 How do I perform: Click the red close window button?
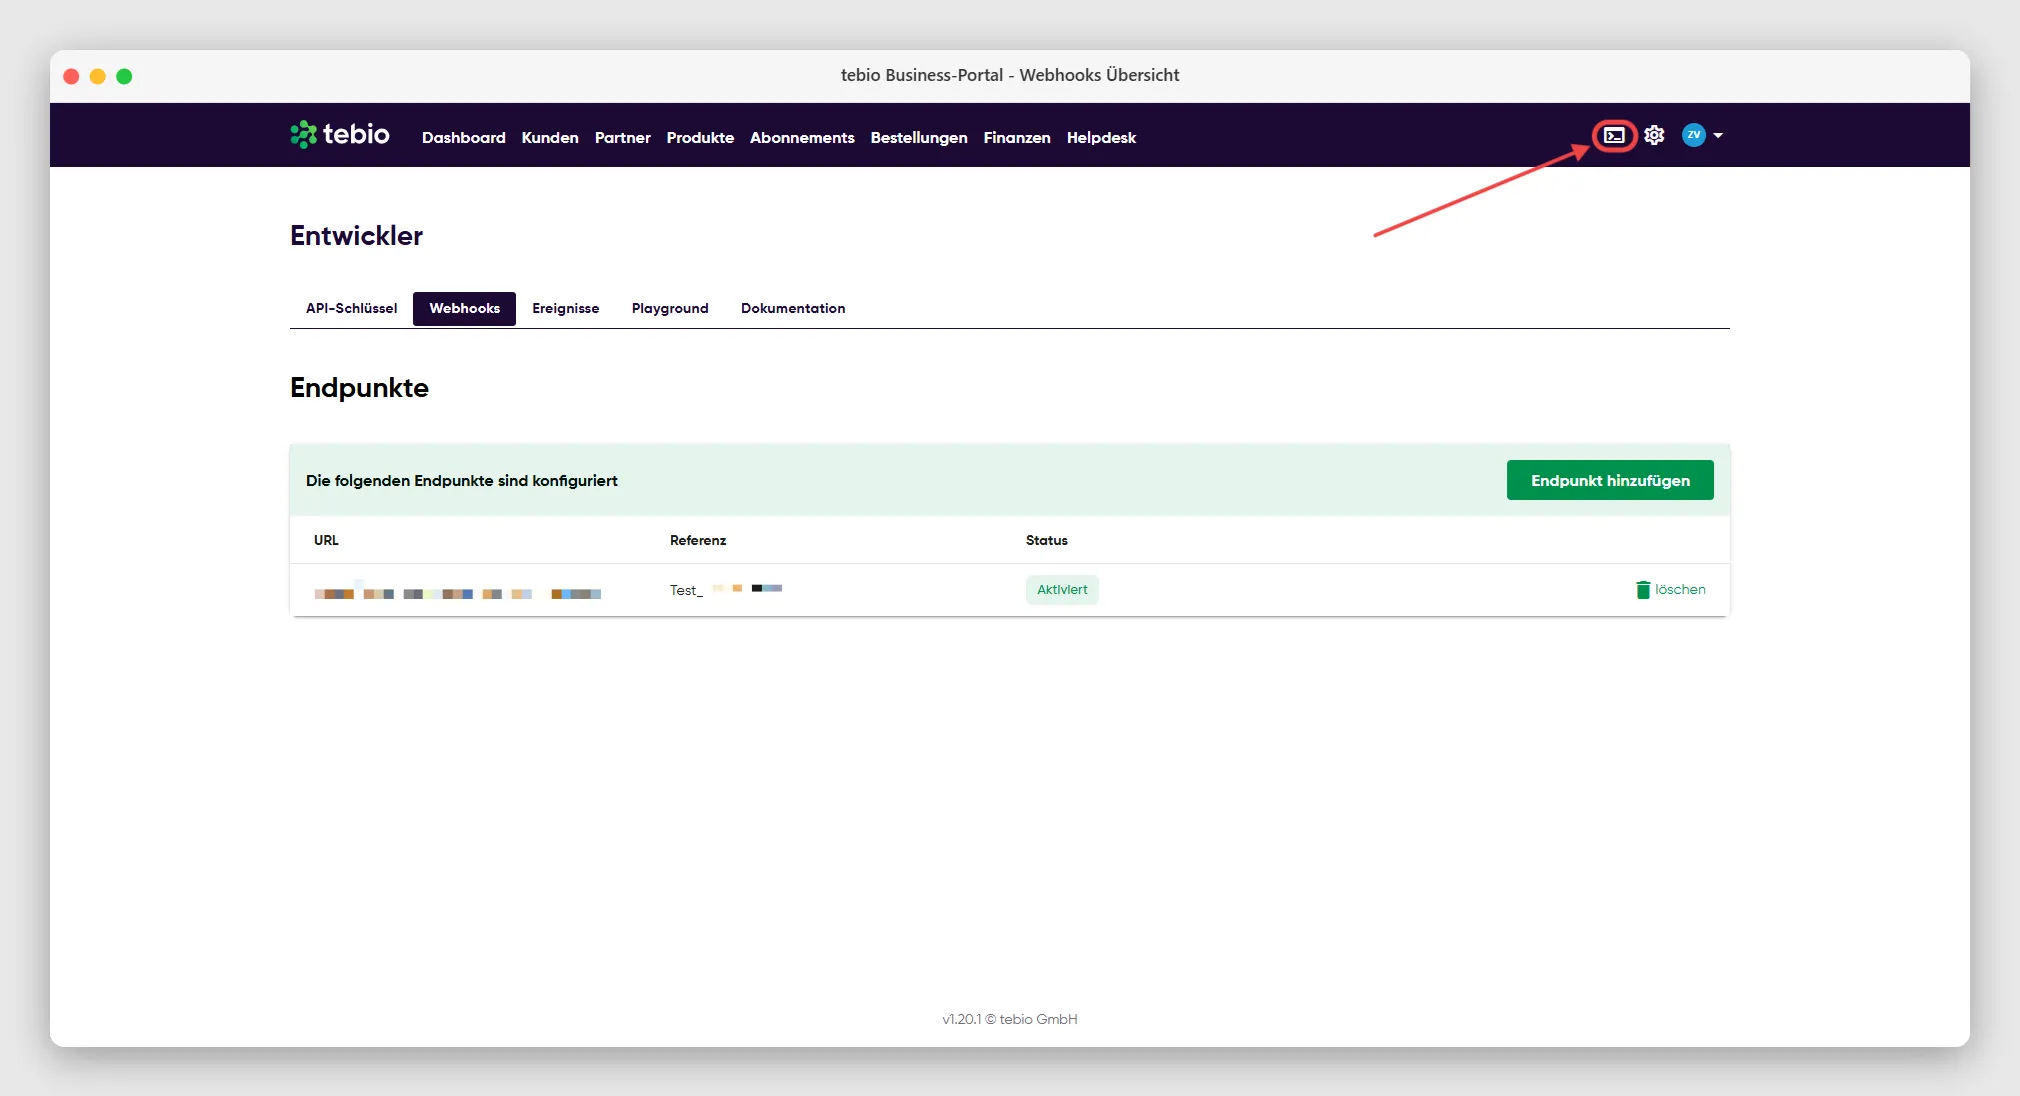(71, 76)
